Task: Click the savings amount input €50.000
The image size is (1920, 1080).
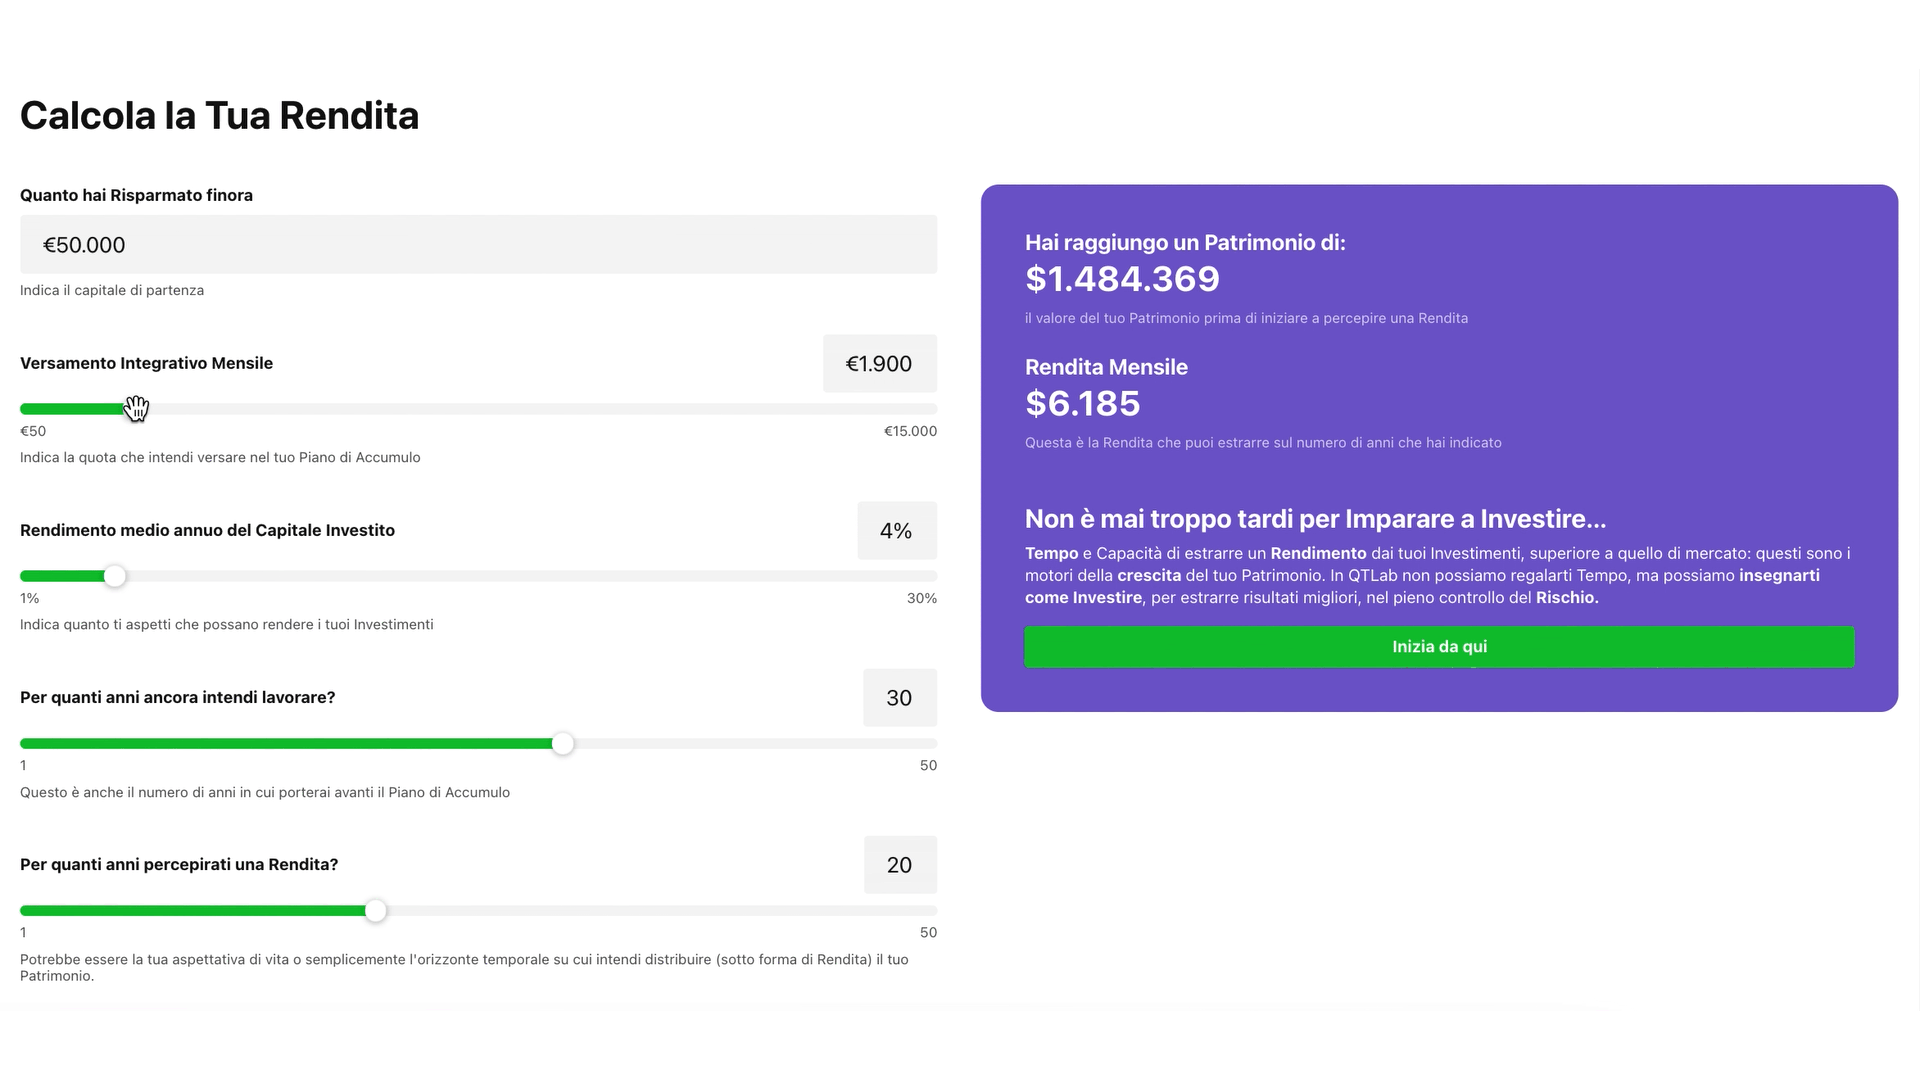Action: coord(478,245)
